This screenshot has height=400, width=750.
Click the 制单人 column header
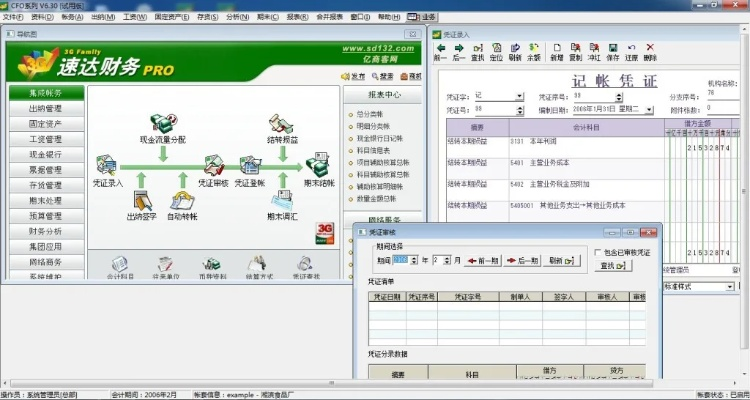[x=520, y=297]
